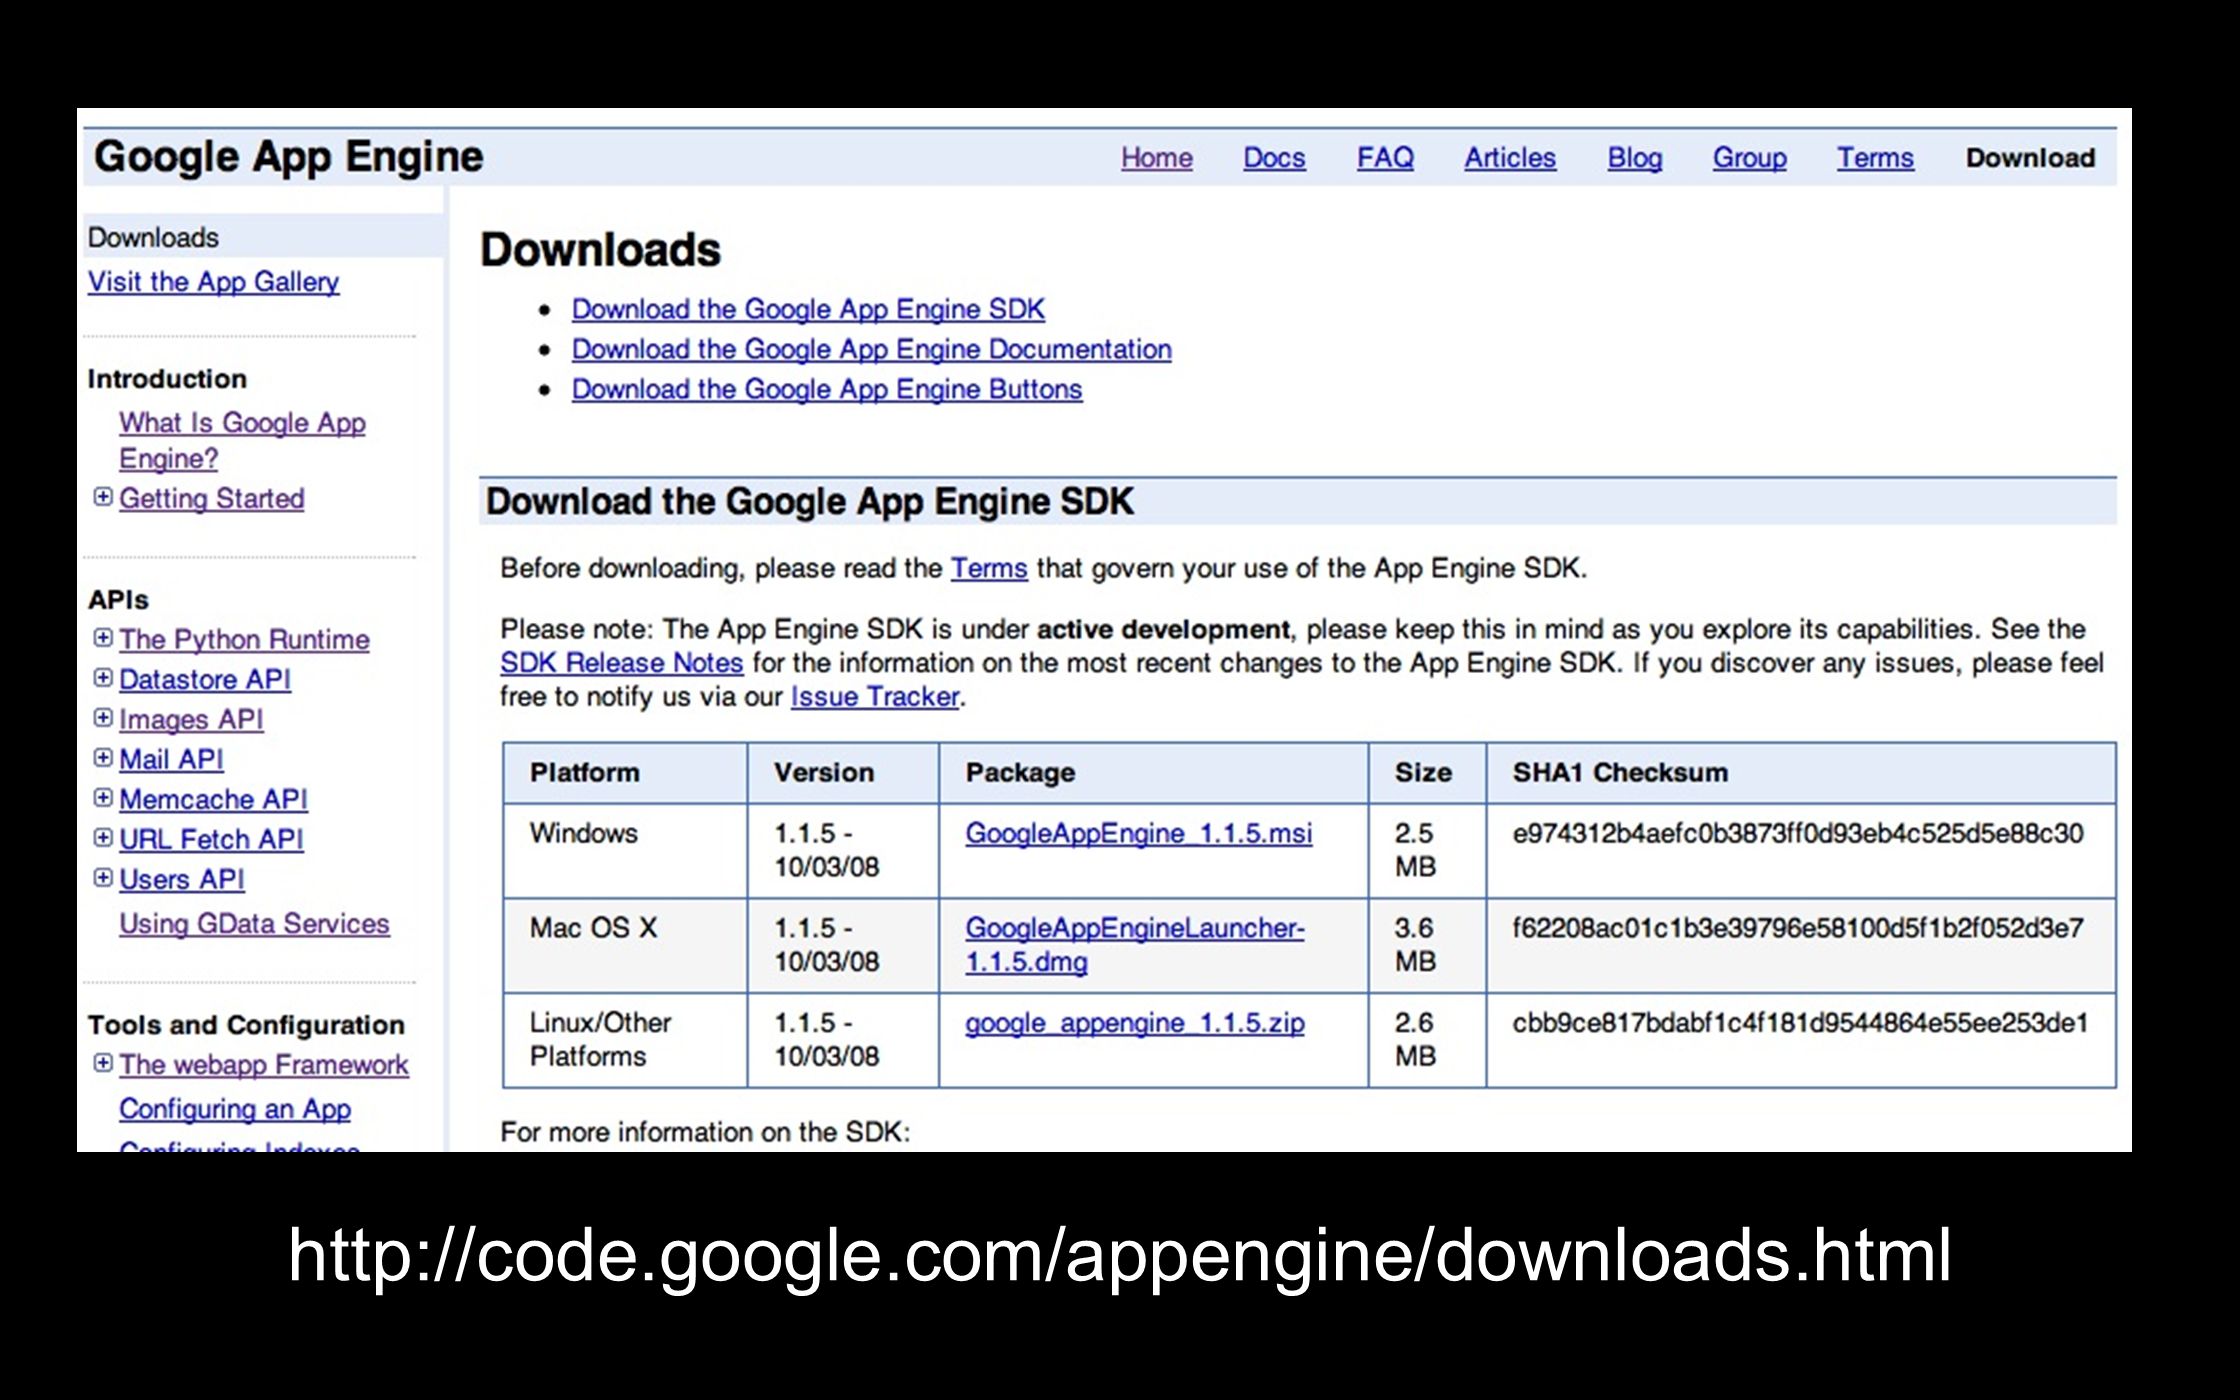Open the Blog navigation link

coord(1635,158)
